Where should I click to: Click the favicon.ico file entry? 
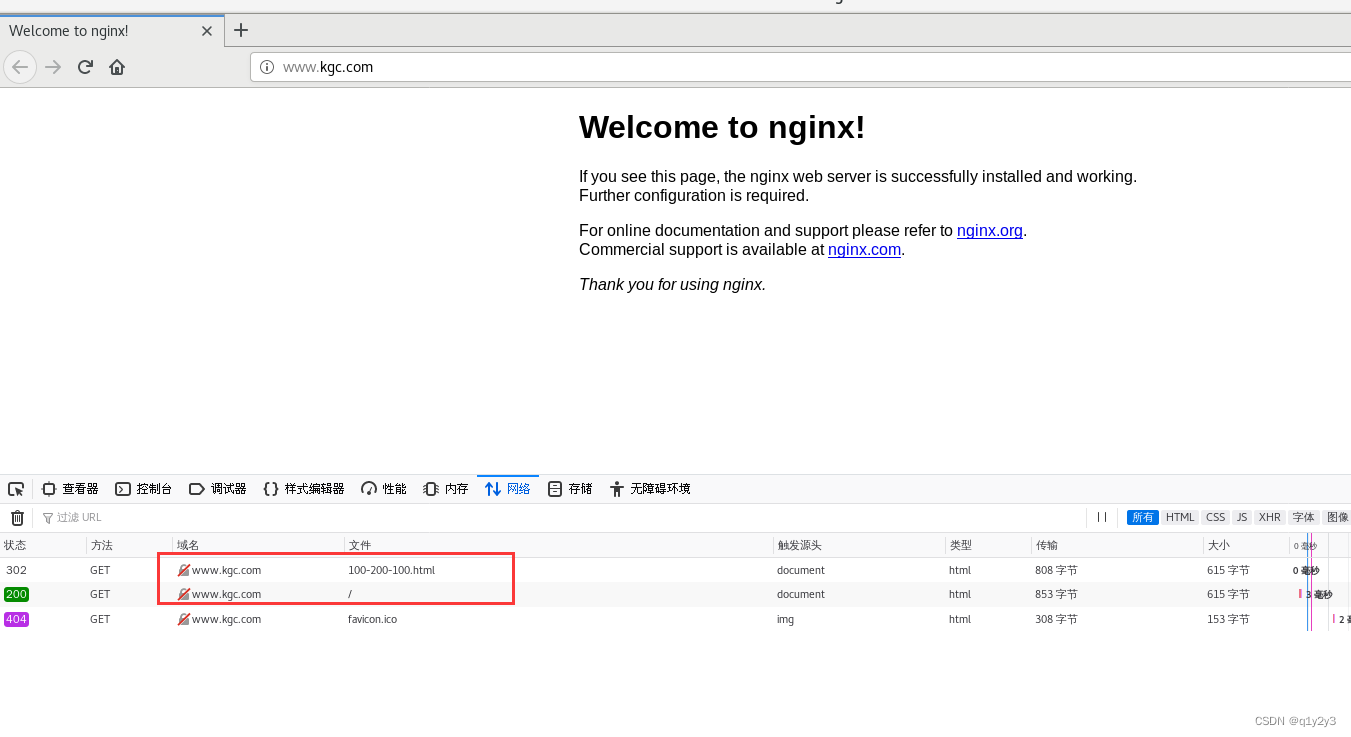pos(372,619)
